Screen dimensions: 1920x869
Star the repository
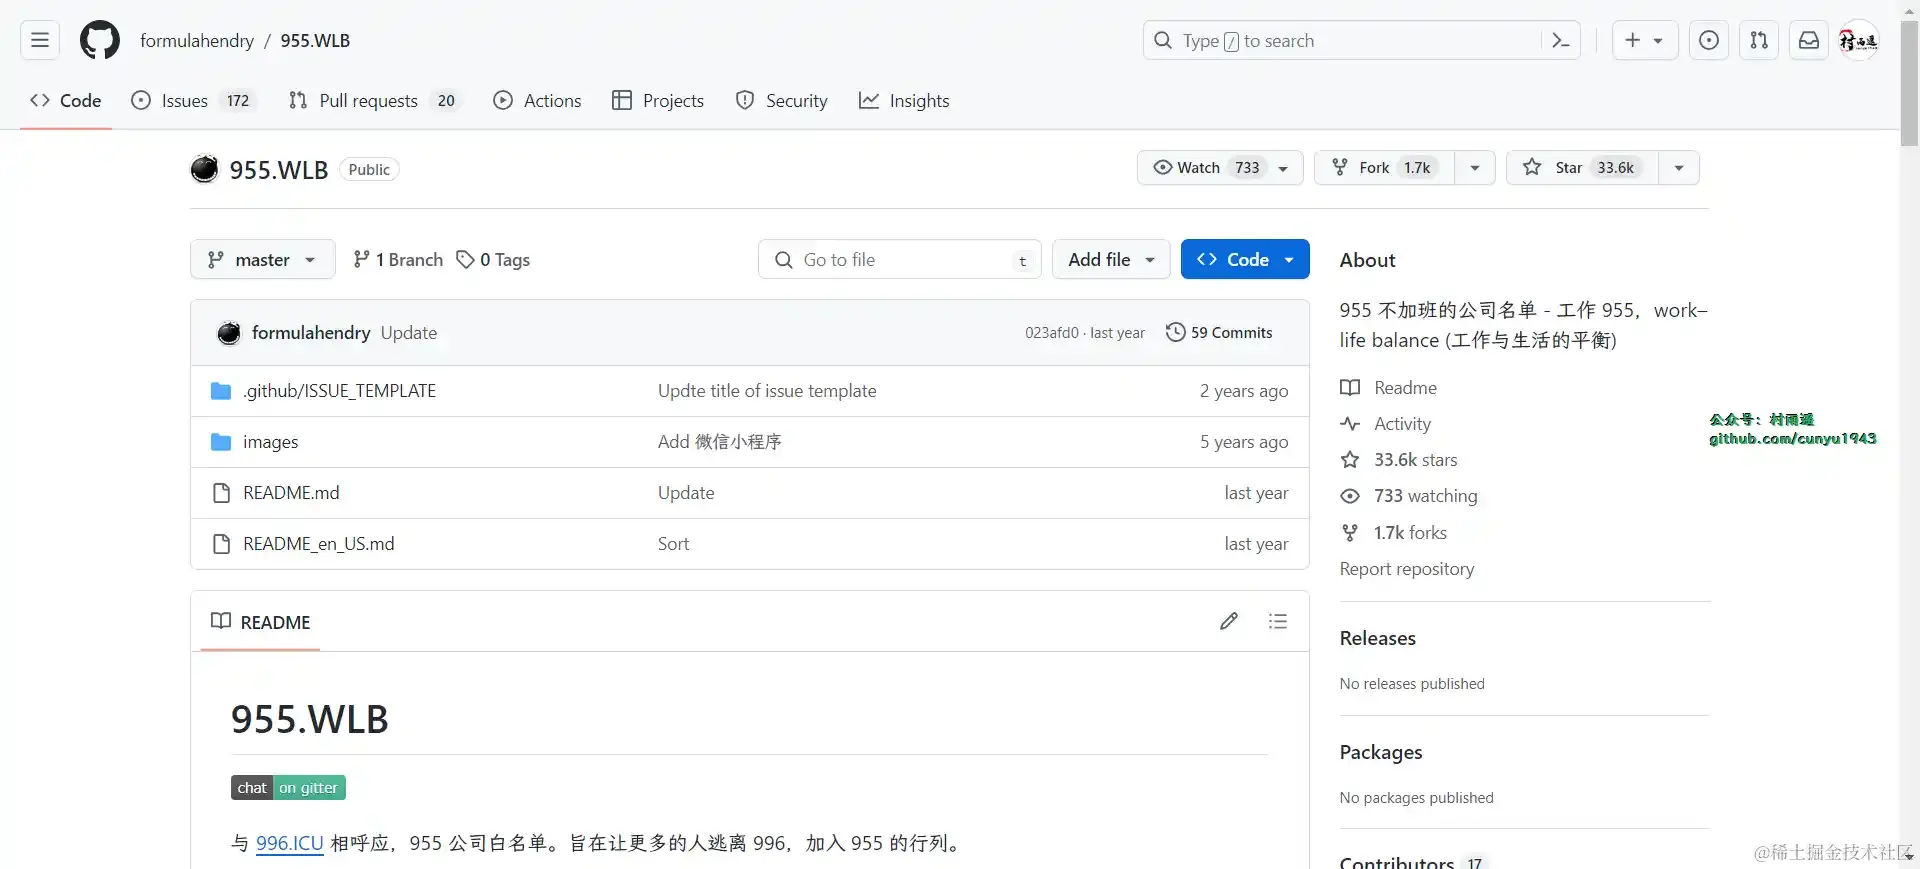click(1582, 168)
